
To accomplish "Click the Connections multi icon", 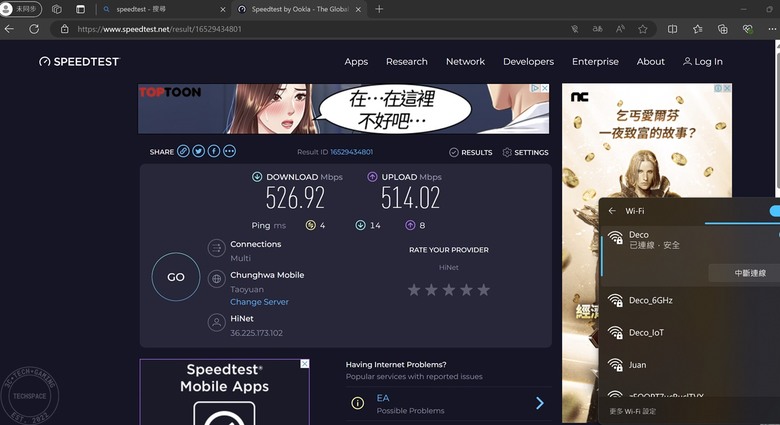I will coord(216,248).
